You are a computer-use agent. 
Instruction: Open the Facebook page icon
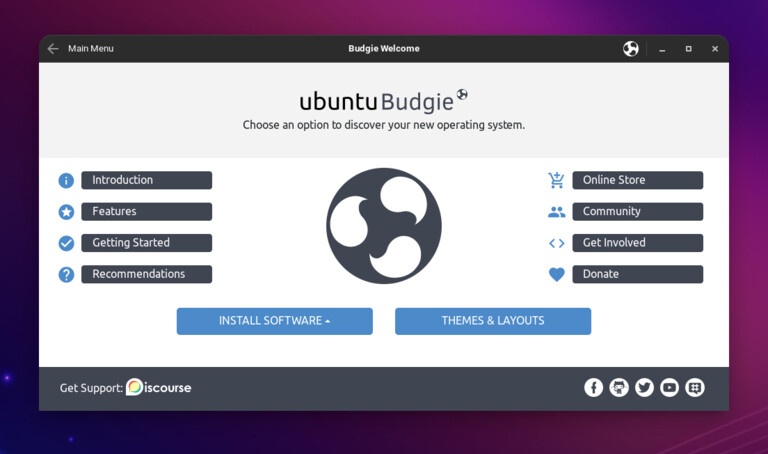593,388
